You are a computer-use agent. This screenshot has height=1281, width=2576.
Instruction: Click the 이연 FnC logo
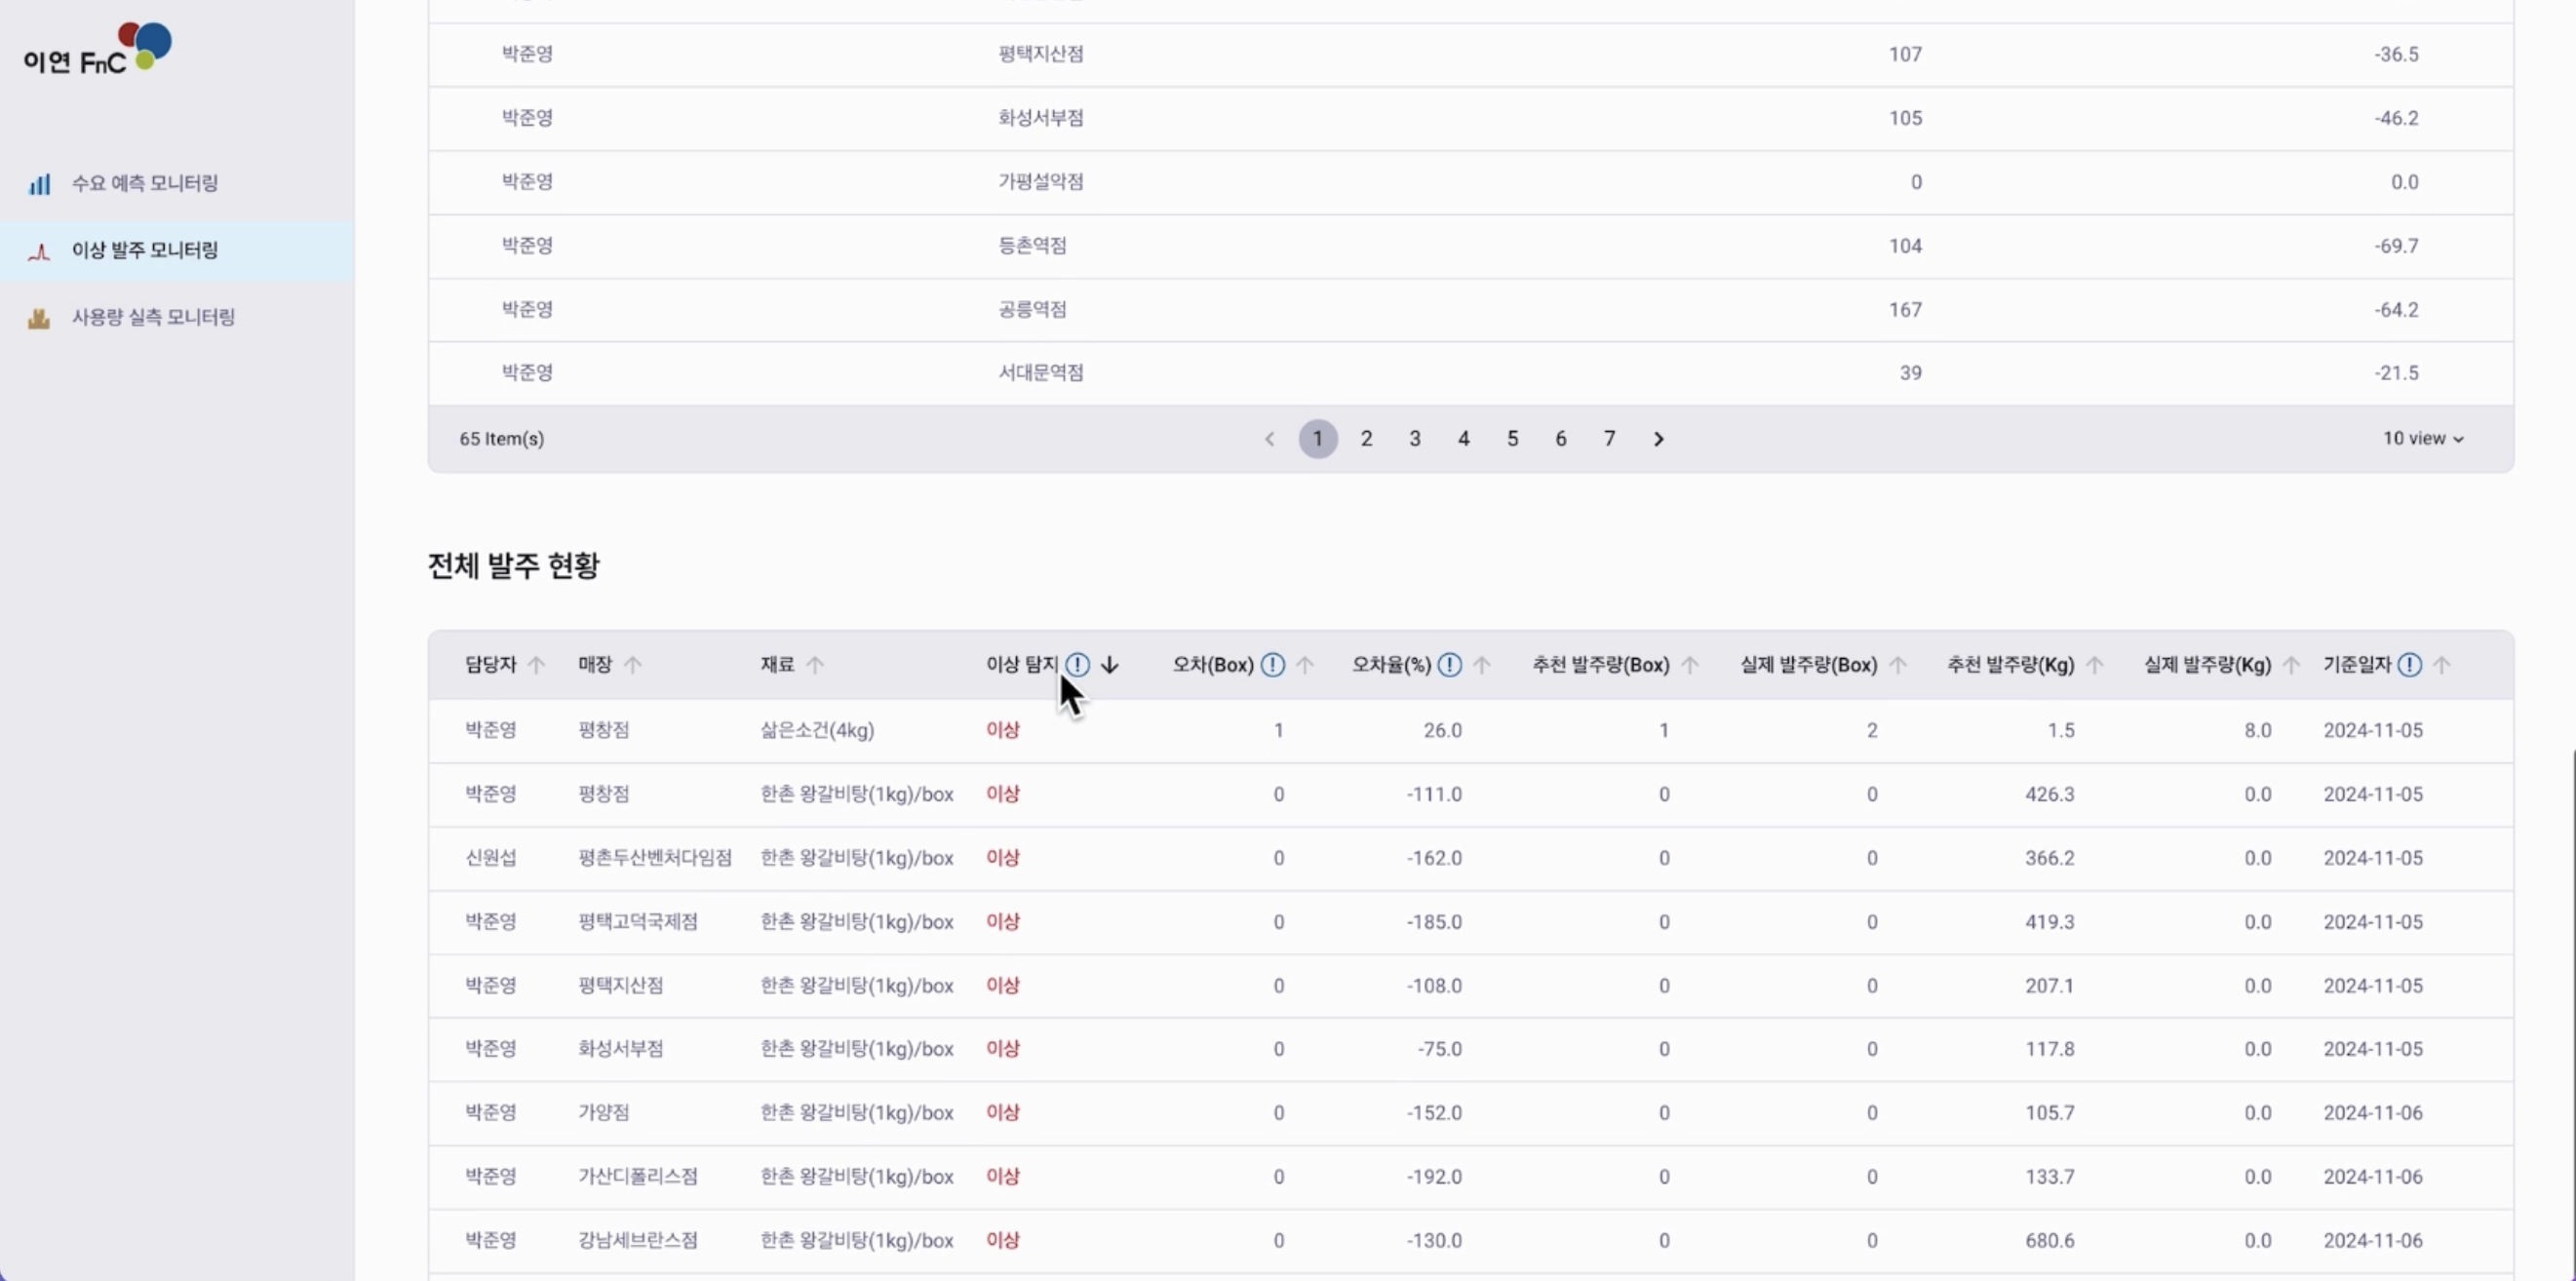pos(97,49)
